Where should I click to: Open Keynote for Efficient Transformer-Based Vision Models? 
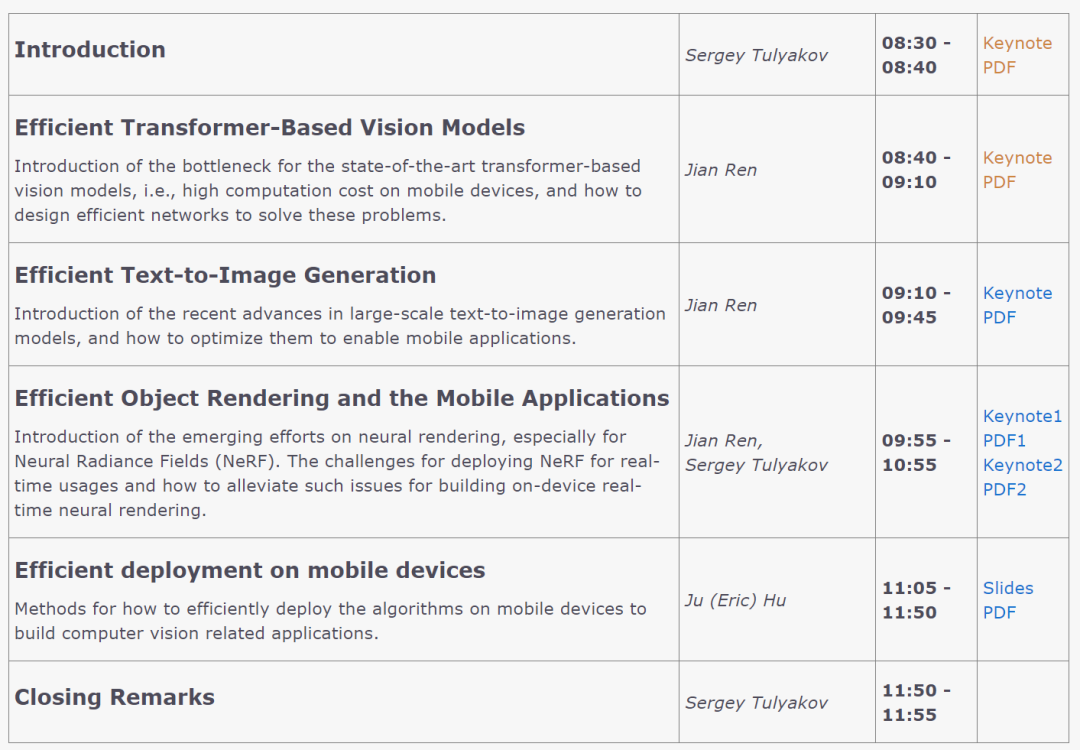pos(1017,158)
